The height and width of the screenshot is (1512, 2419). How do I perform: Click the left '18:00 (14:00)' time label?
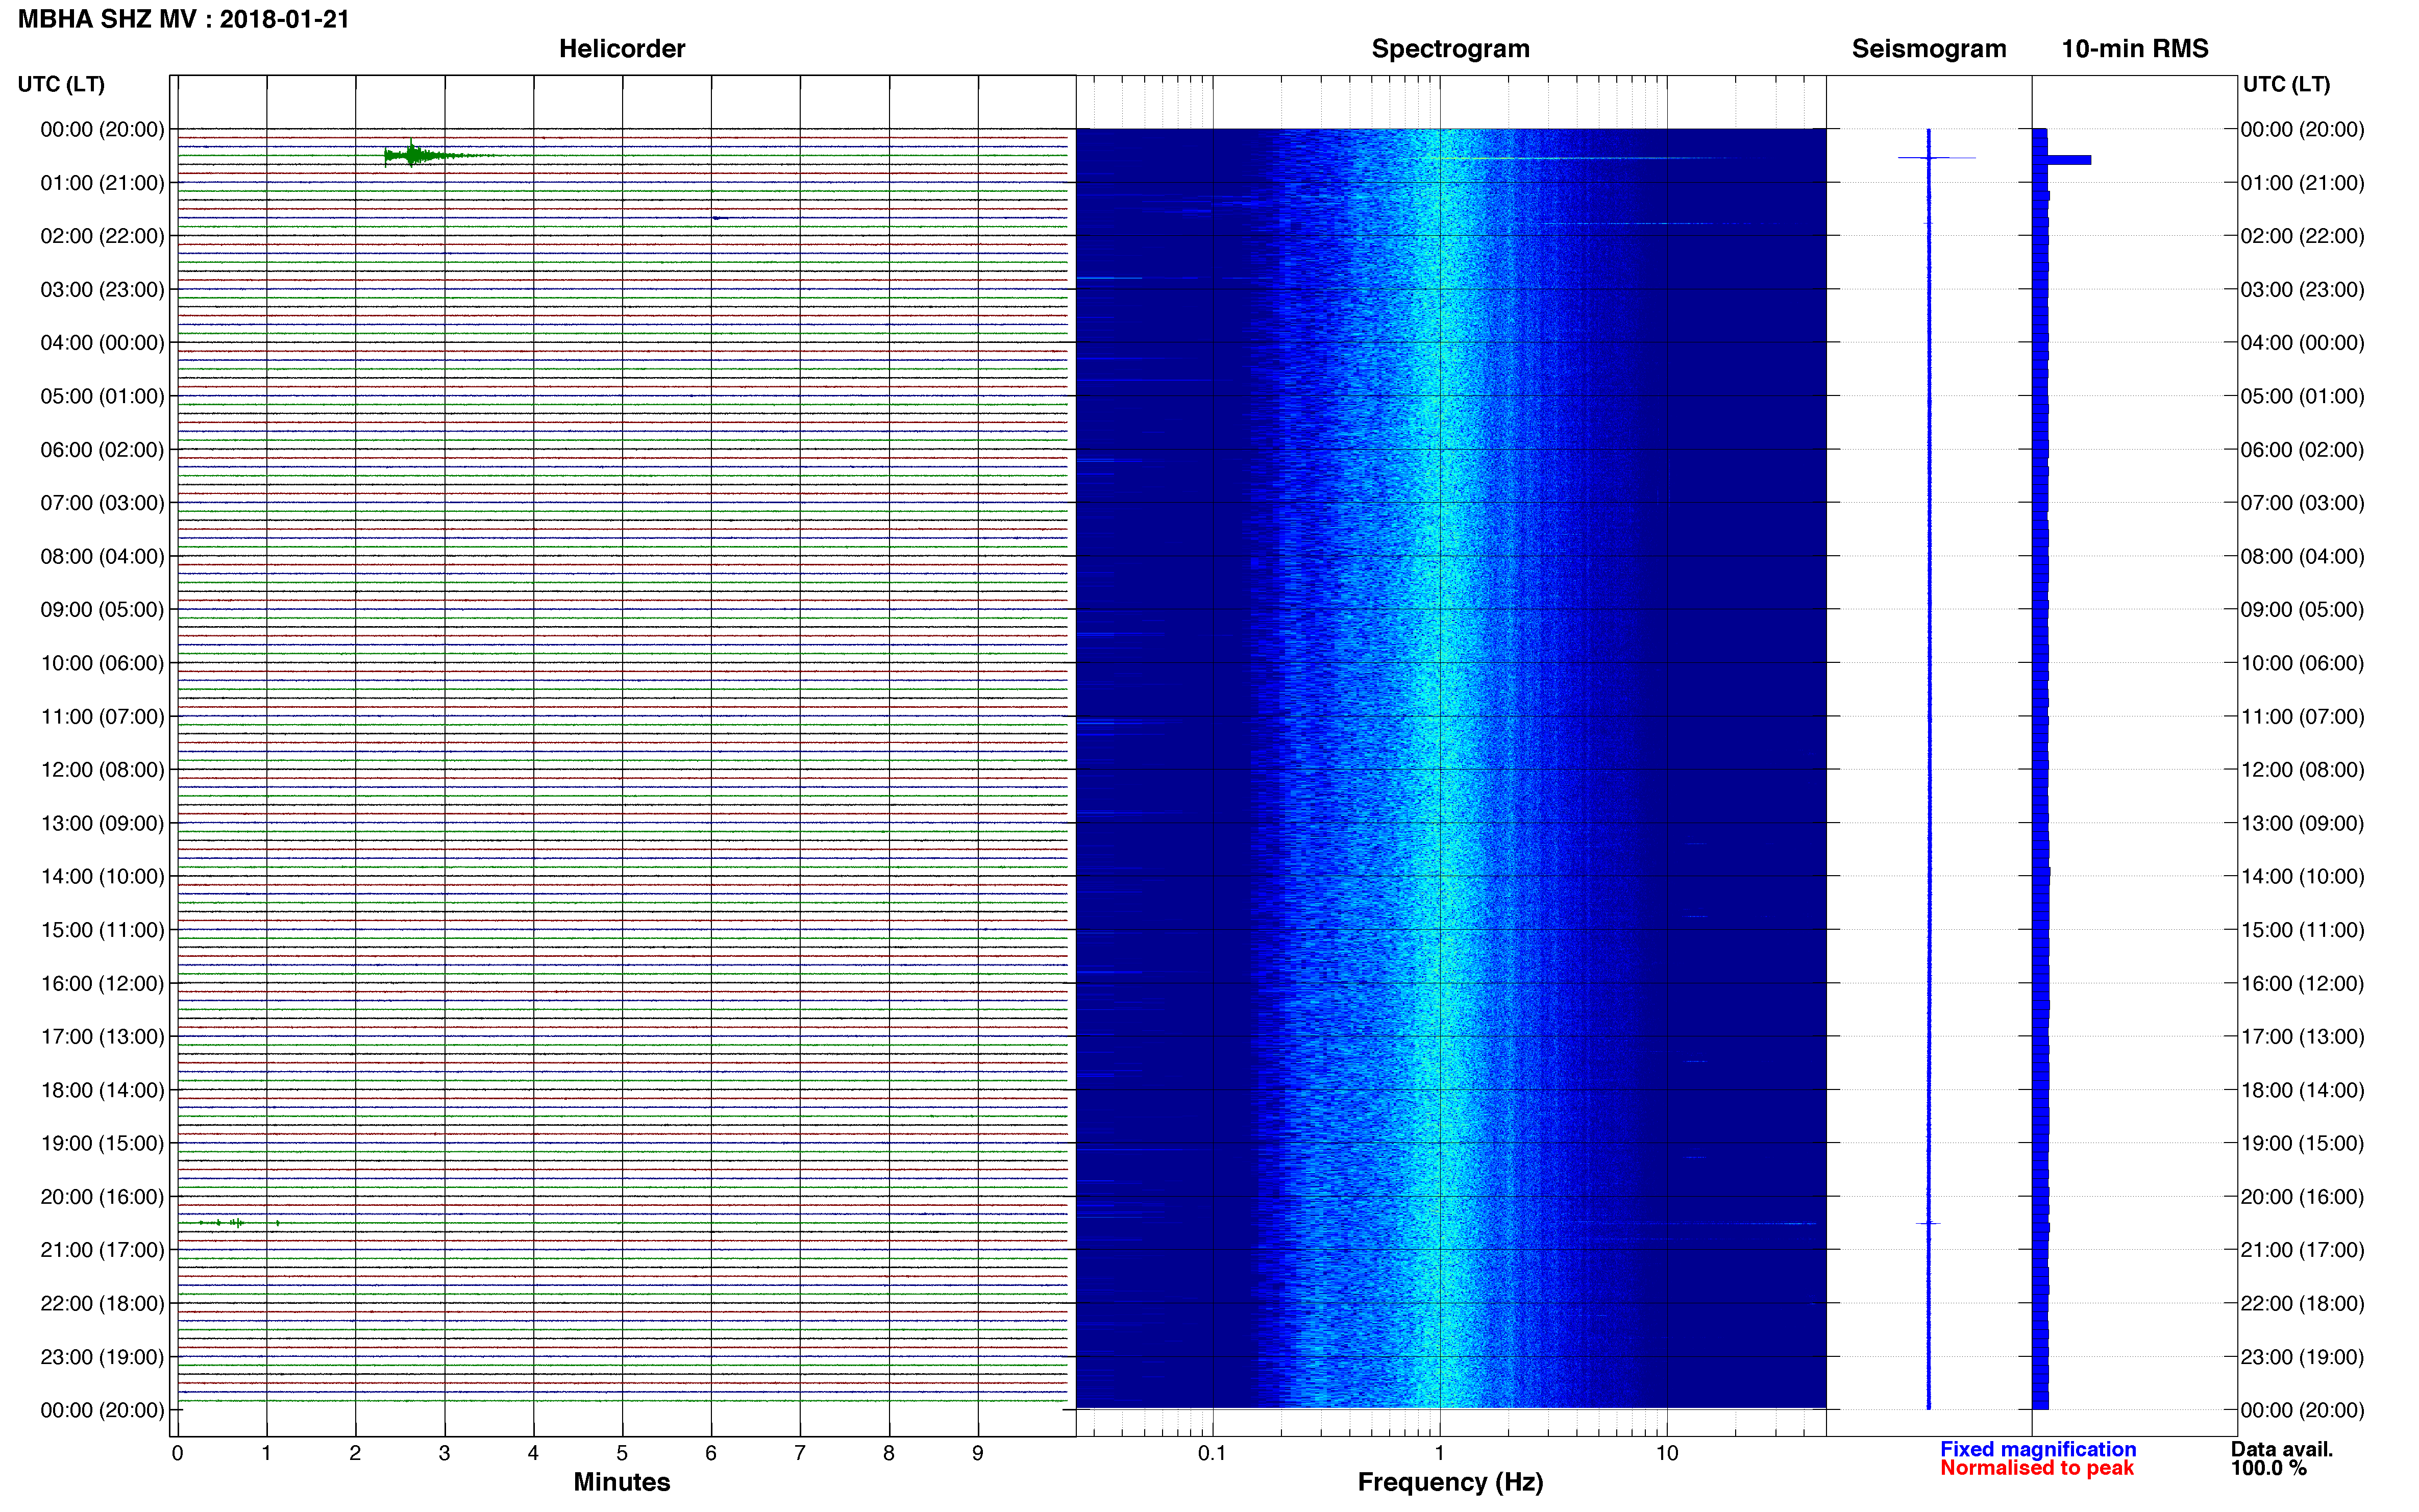(x=102, y=1090)
